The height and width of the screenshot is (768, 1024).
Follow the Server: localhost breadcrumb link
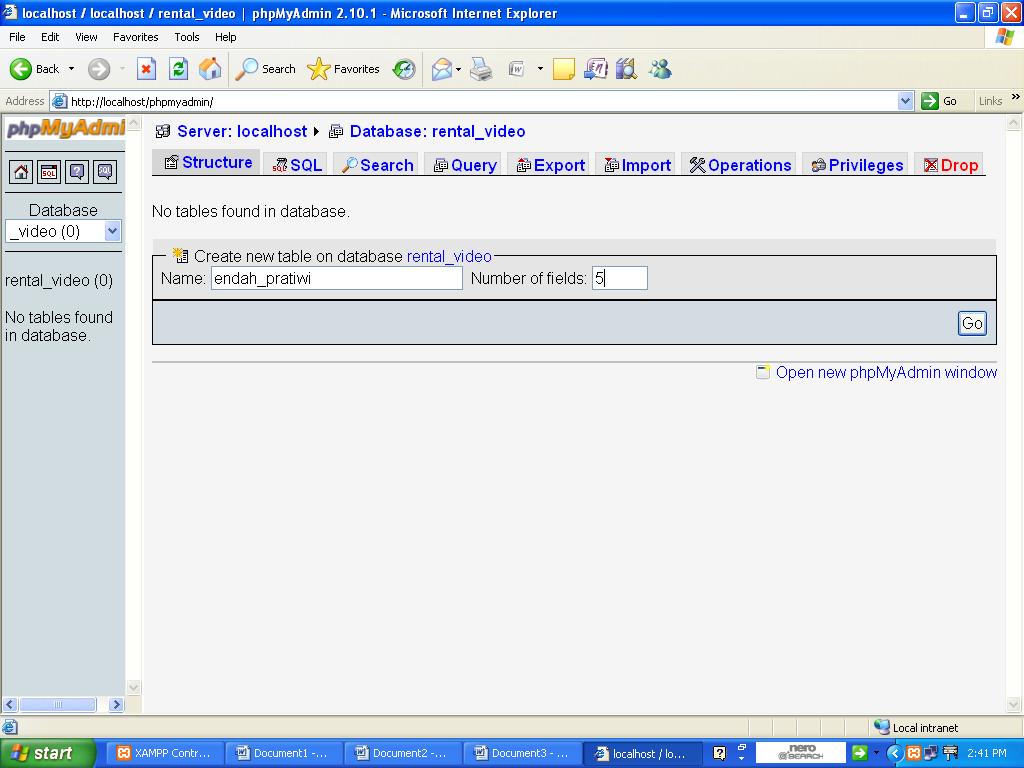coord(242,131)
